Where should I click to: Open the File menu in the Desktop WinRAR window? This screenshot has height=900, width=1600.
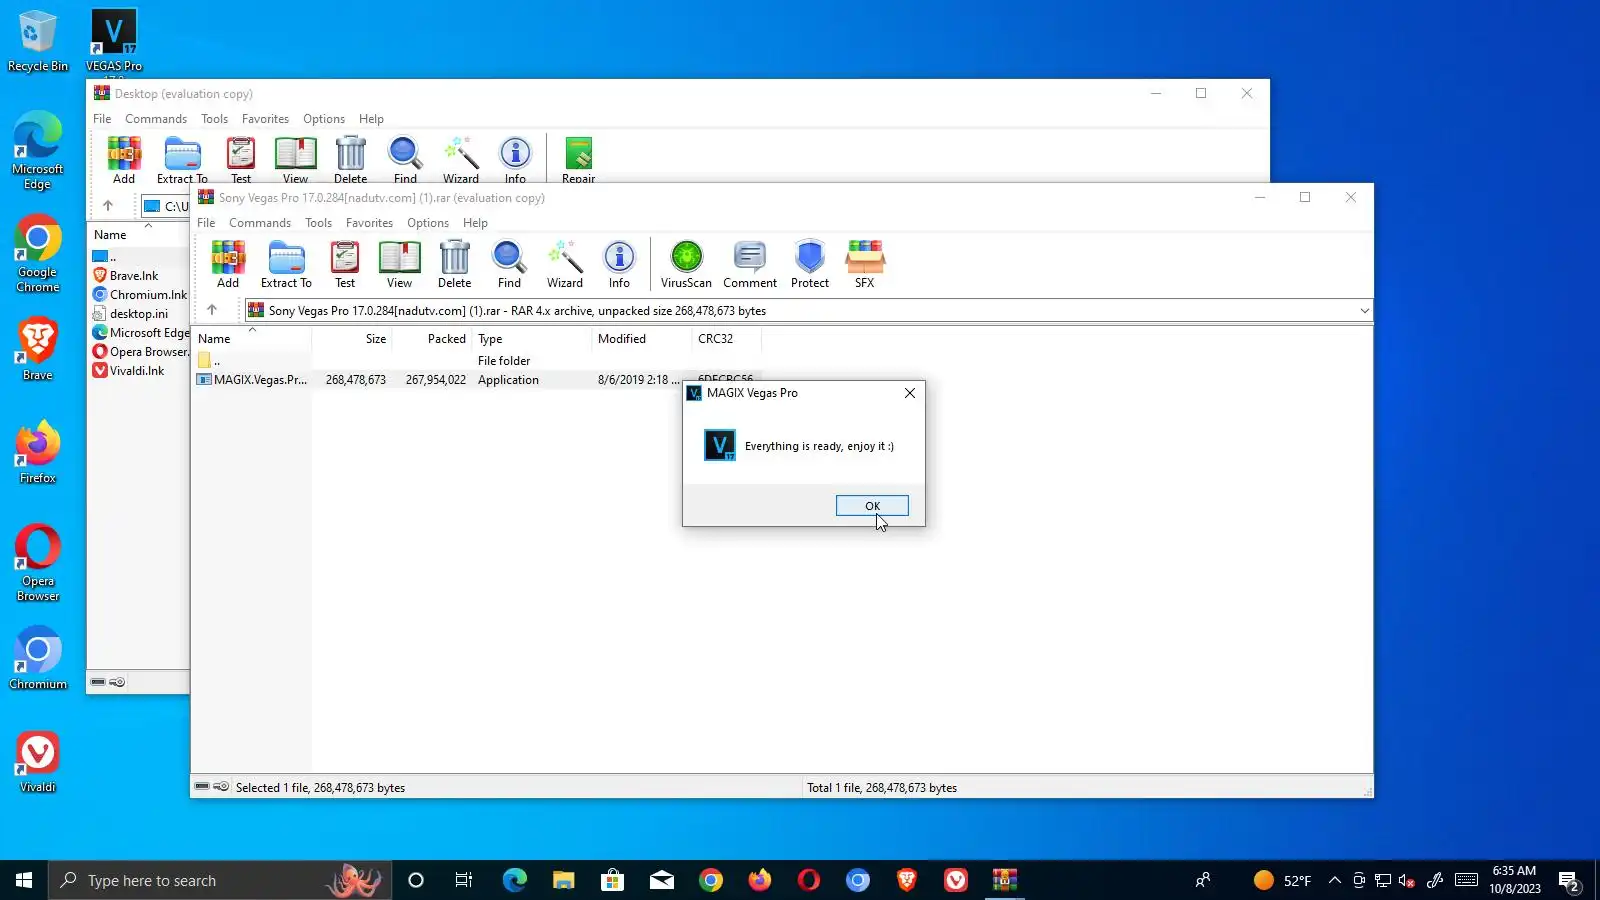coord(102,119)
